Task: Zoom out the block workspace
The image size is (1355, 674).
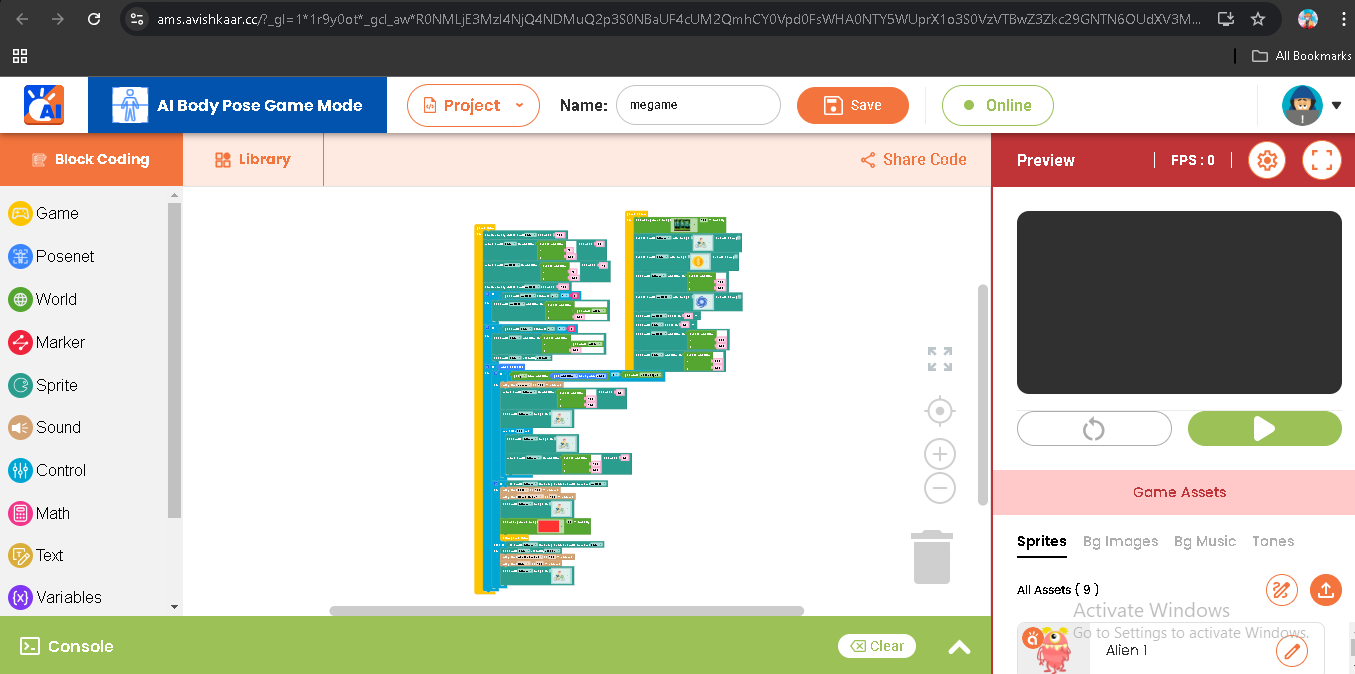Action: point(939,488)
